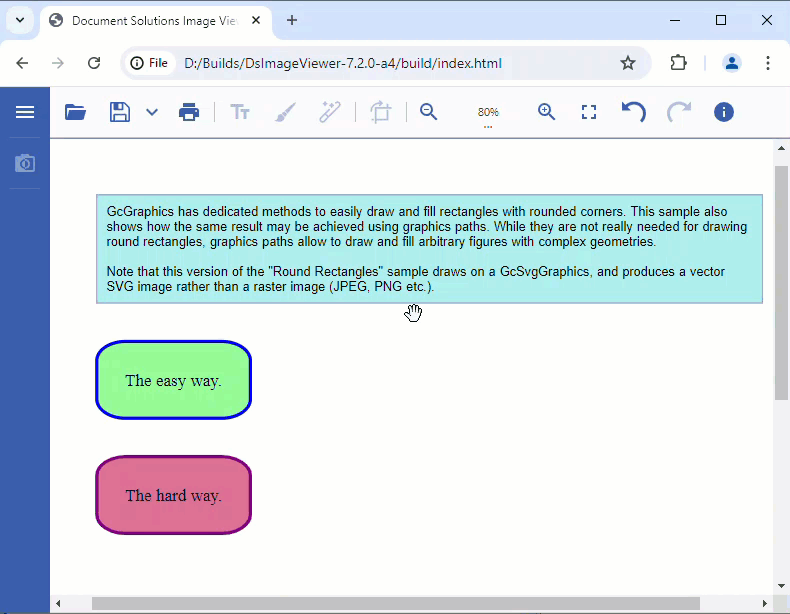This screenshot has height=614, width=790.
Task: Open the hamburger sidebar menu
Action: [x=25, y=112]
